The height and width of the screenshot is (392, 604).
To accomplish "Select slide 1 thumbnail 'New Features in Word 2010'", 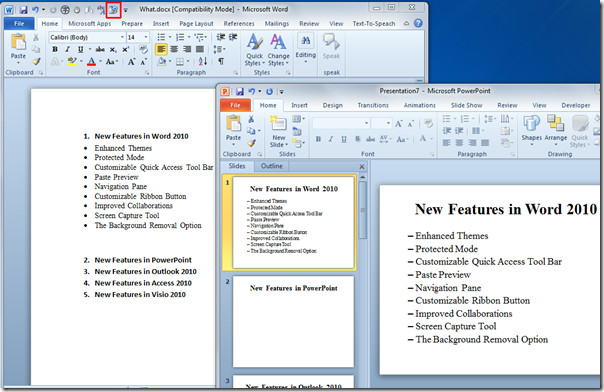I will click(294, 222).
